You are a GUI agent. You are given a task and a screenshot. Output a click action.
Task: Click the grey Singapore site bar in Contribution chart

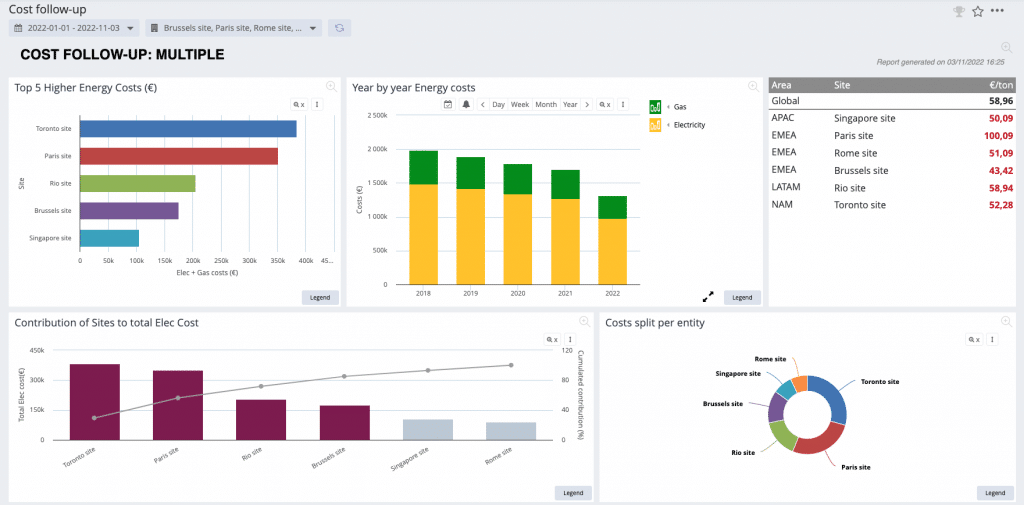point(428,429)
